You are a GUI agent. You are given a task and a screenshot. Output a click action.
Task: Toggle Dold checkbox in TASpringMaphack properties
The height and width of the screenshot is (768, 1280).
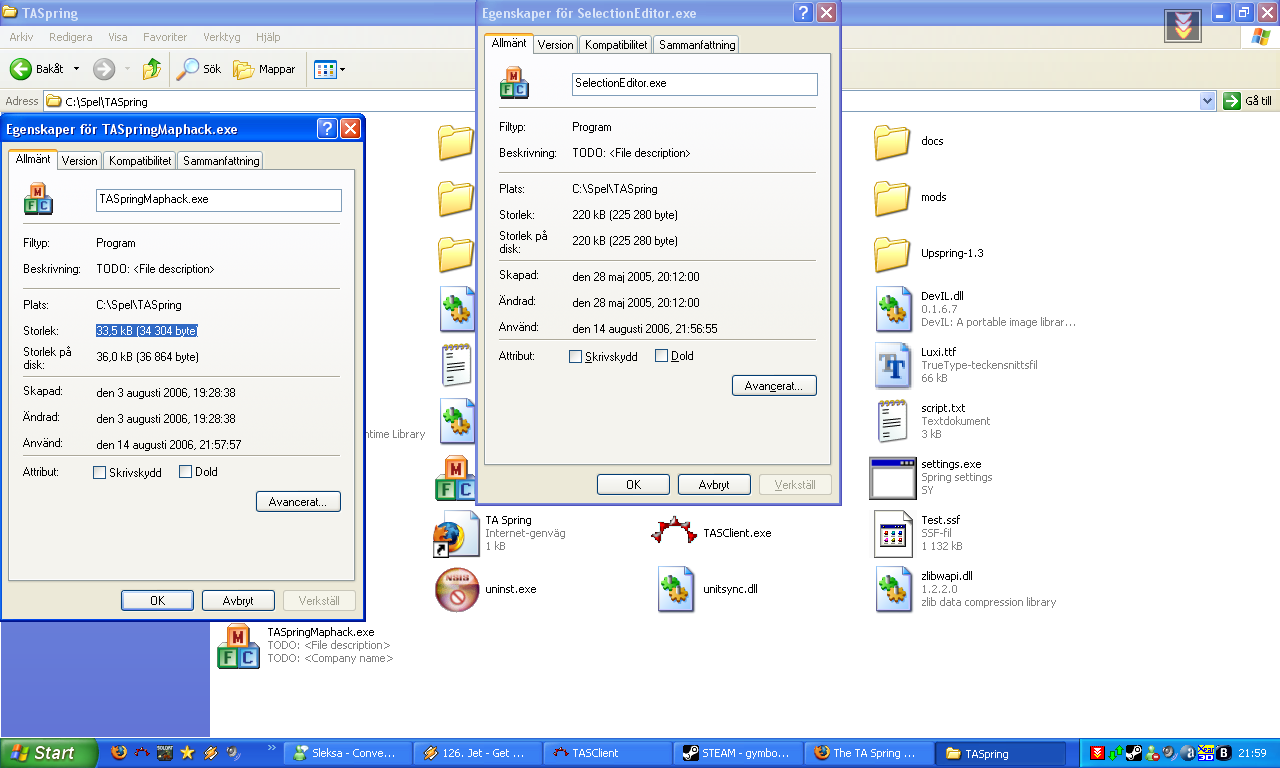(x=185, y=472)
